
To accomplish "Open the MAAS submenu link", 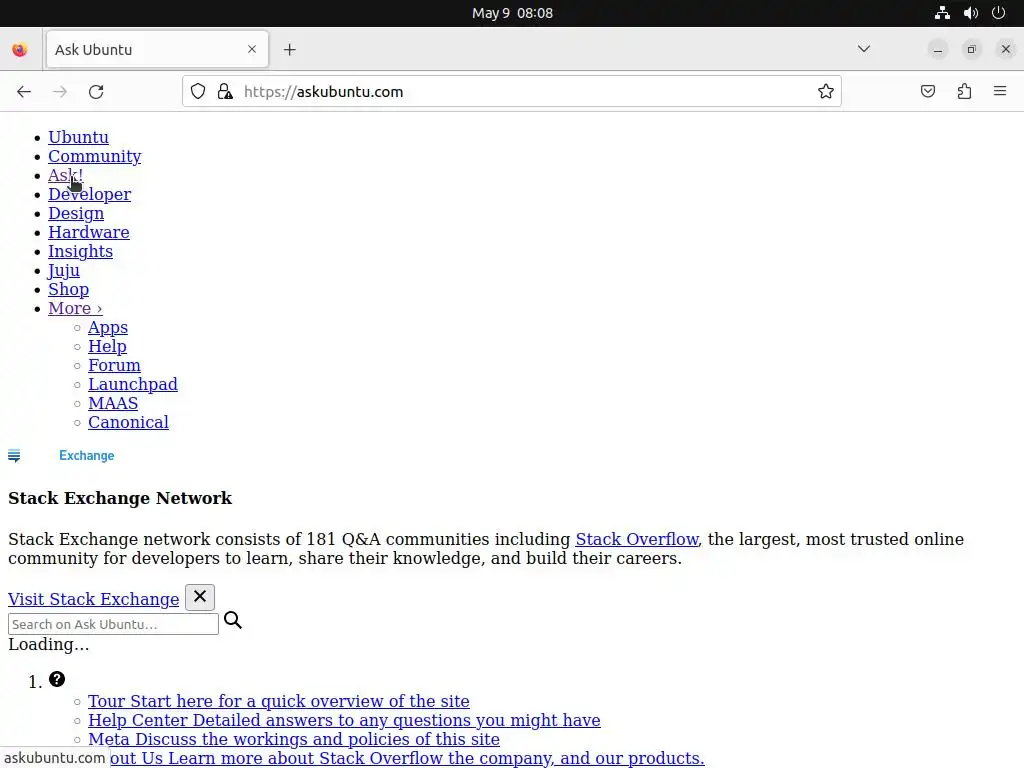I will (113, 403).
